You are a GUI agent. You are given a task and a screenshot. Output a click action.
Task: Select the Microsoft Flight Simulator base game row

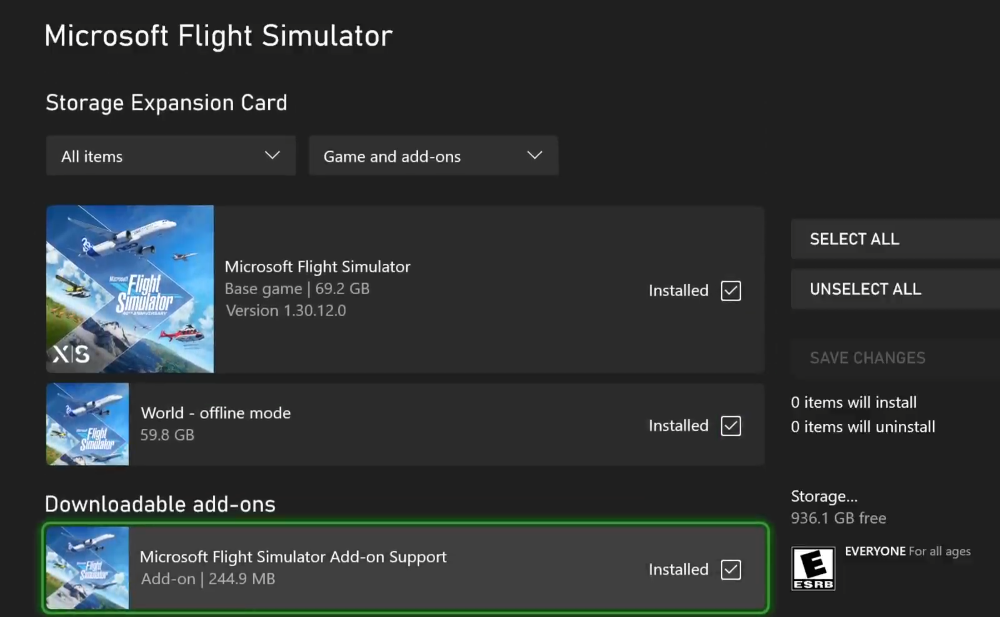pyautogui.click(x=450, y=289)
